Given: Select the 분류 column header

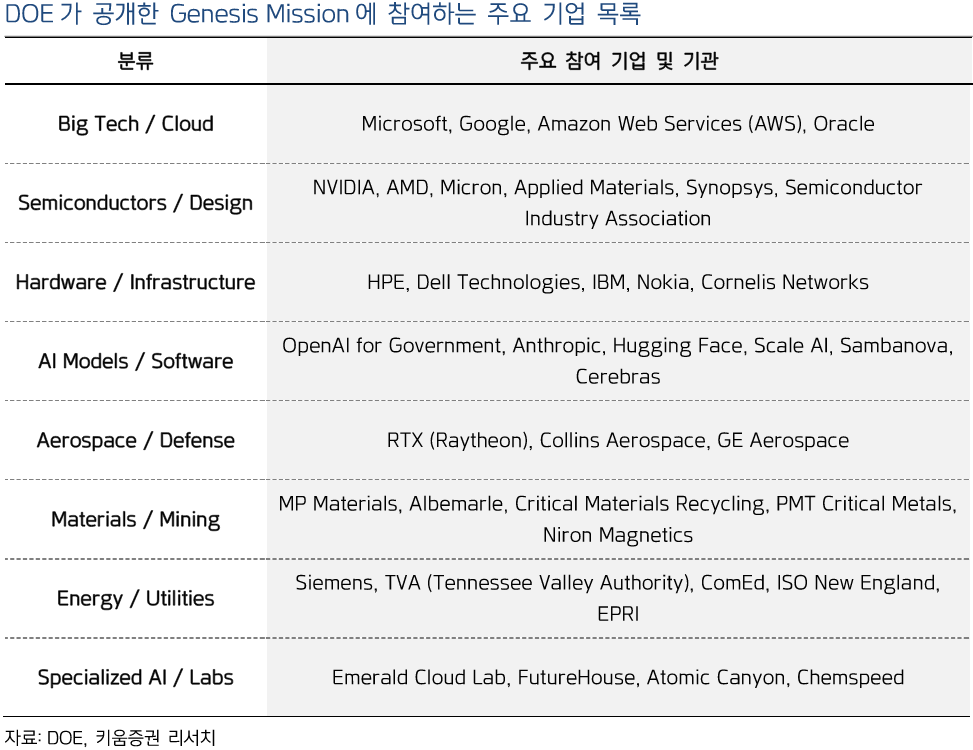Looking at the screenshot, I should coord(135,61).
